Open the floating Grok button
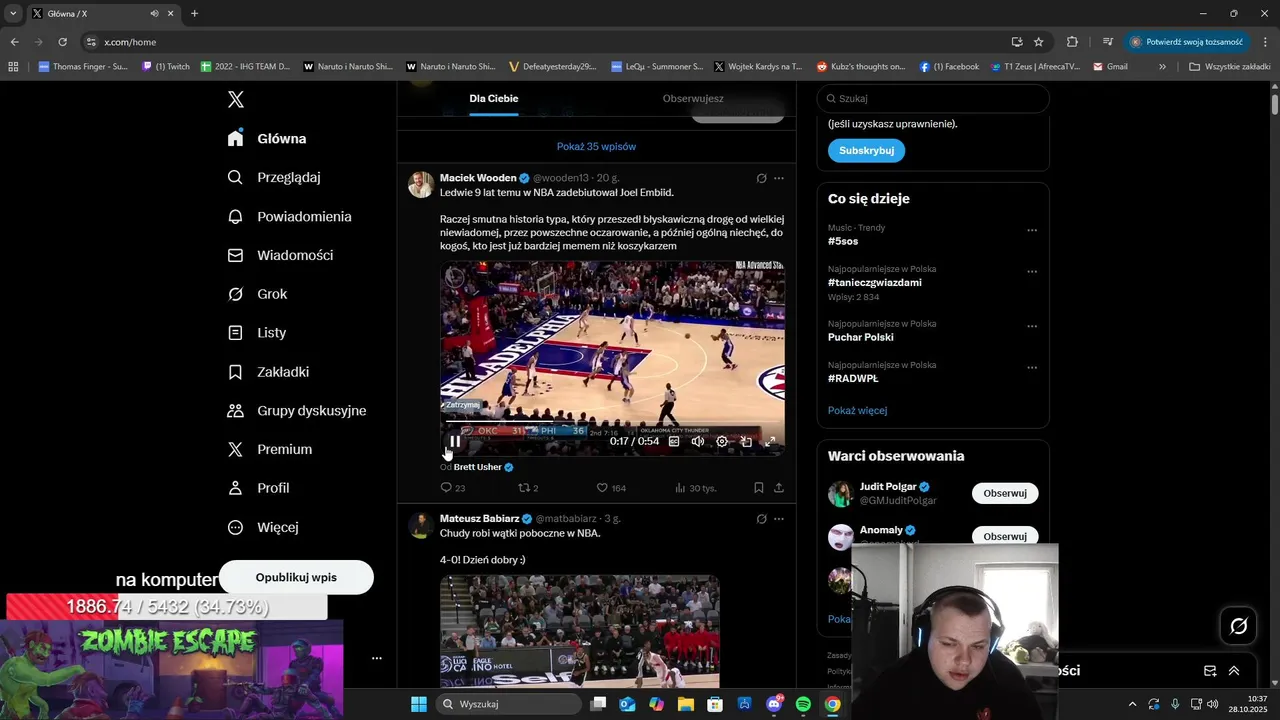Screen dimensions: 1280x720 (1239, 626)
